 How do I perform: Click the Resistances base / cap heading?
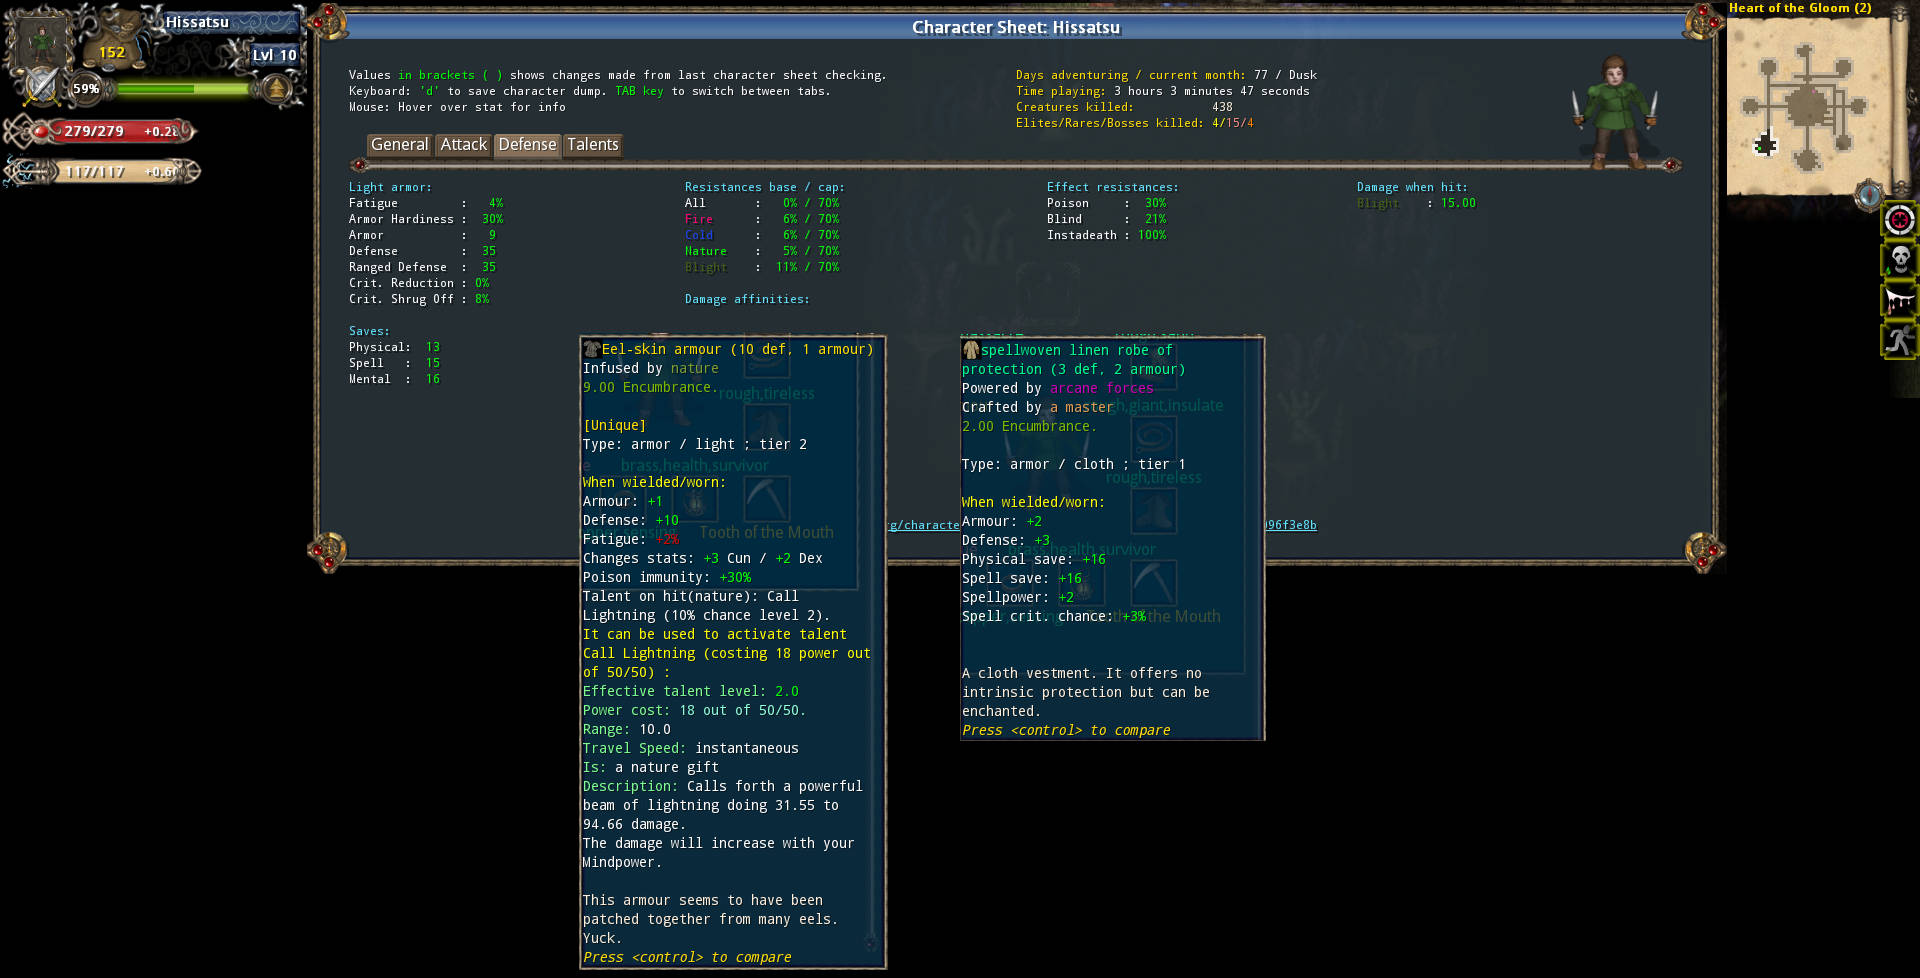[x=764, y=187]
